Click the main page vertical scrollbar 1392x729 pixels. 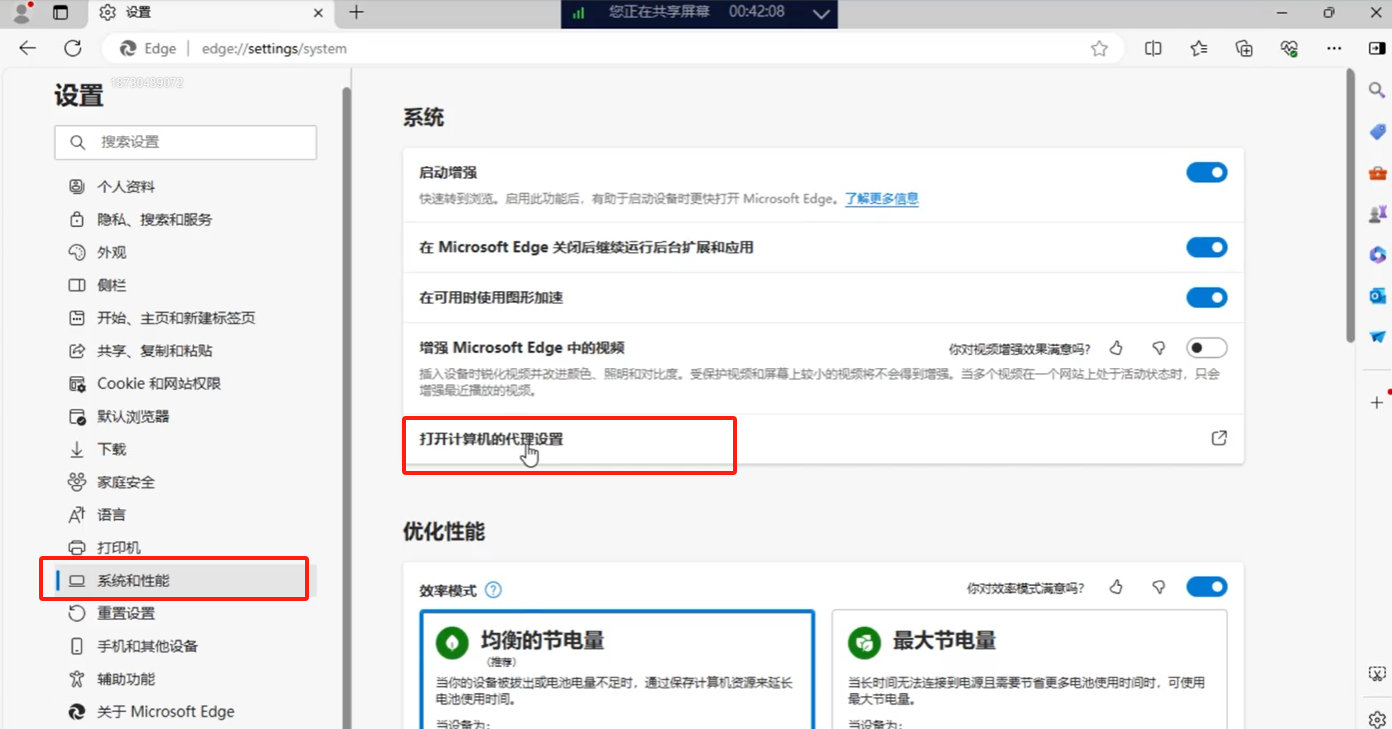(1351, 205)
